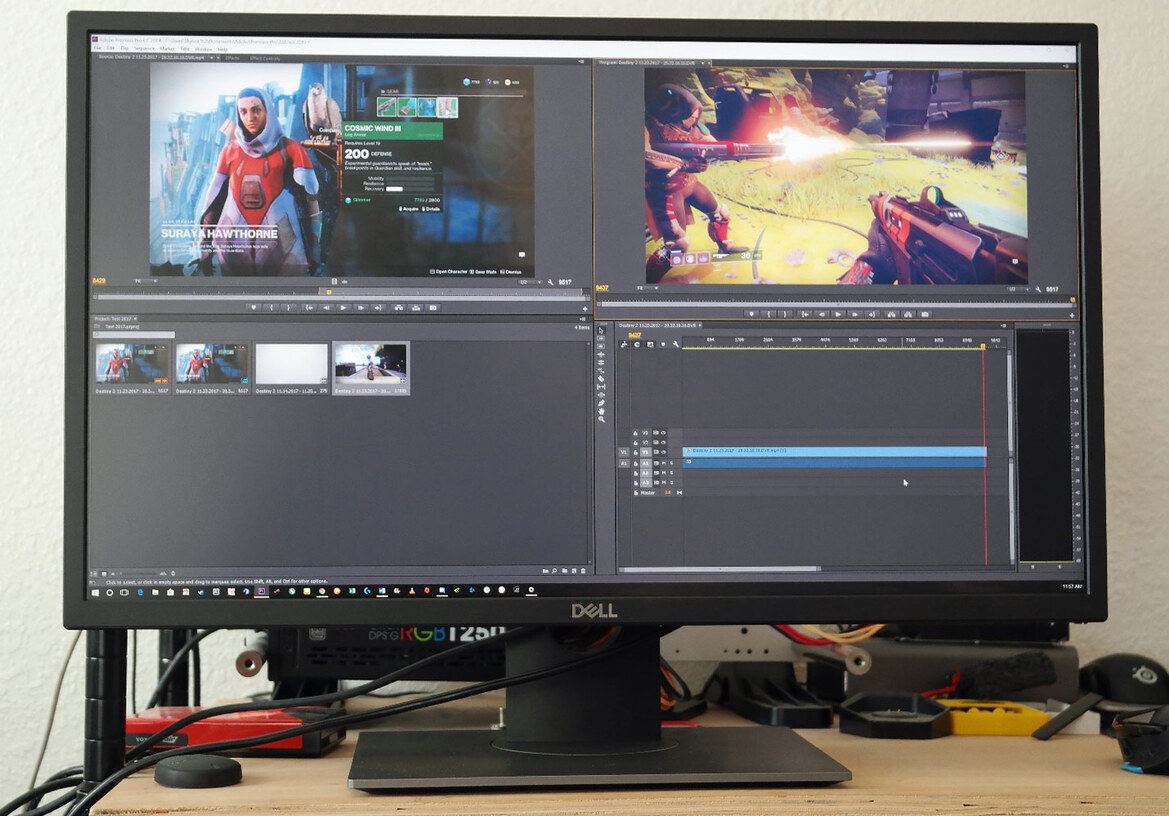Select the Slip tool

point(601,387)
